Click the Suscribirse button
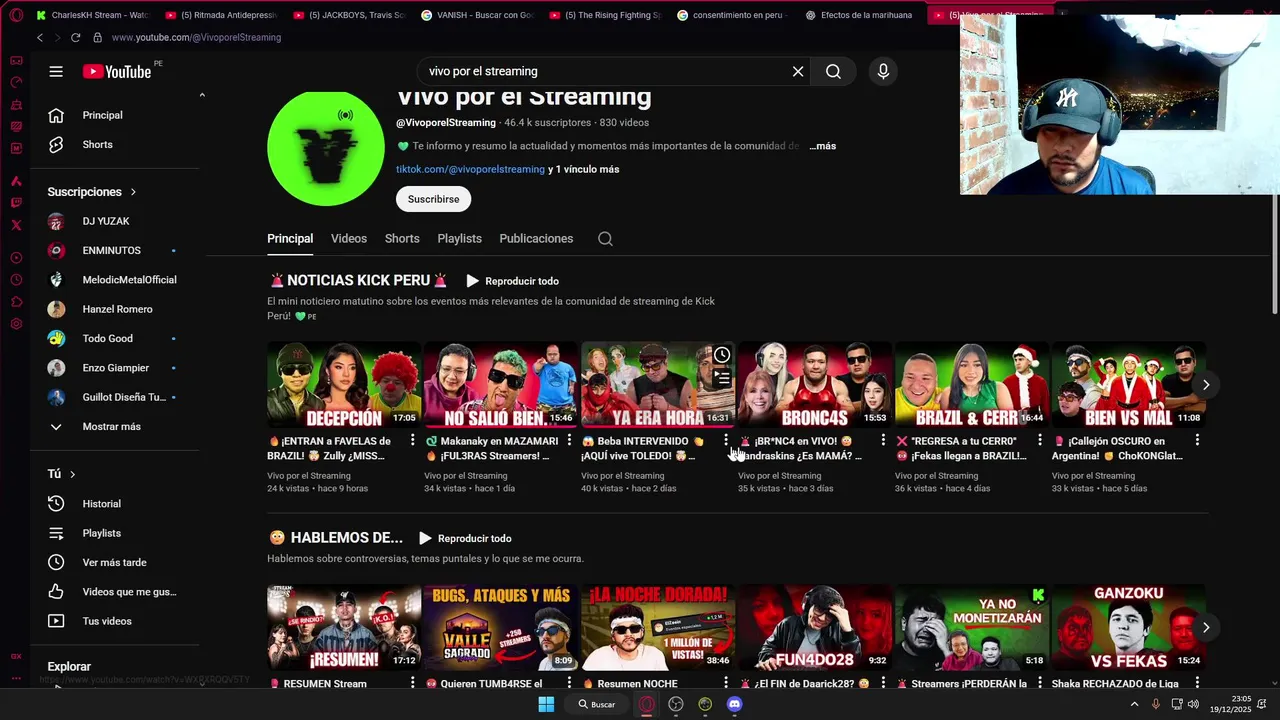 [433, 199]
